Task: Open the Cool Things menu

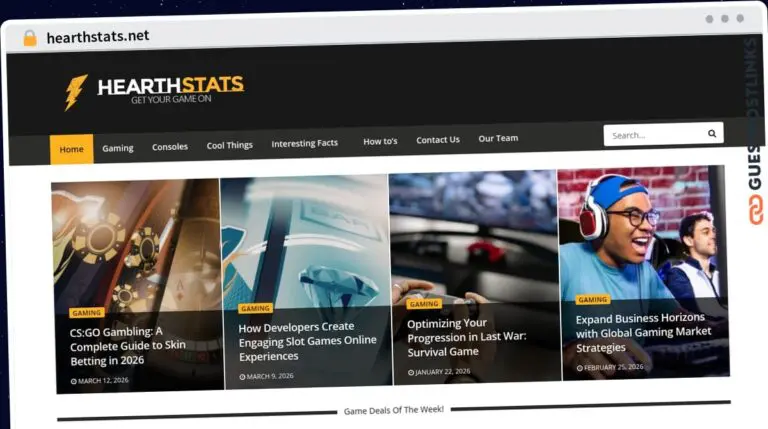Action: click(x=230, y=145)
